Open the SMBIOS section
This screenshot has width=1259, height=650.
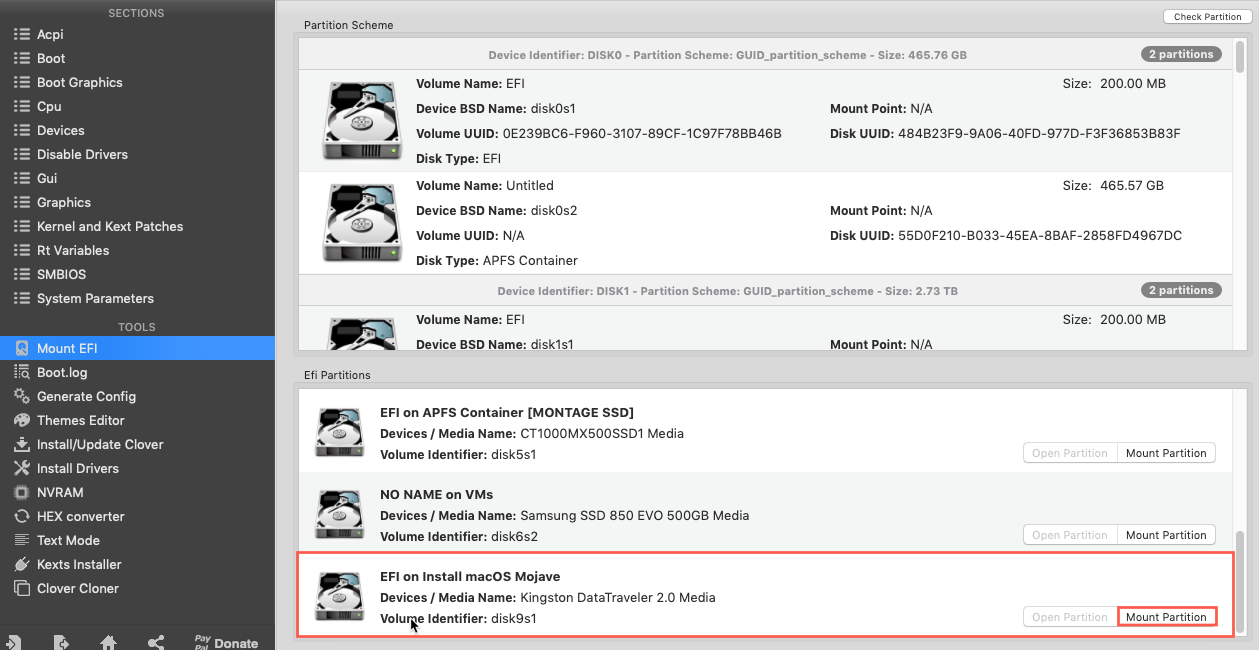(x=137, y=274)
